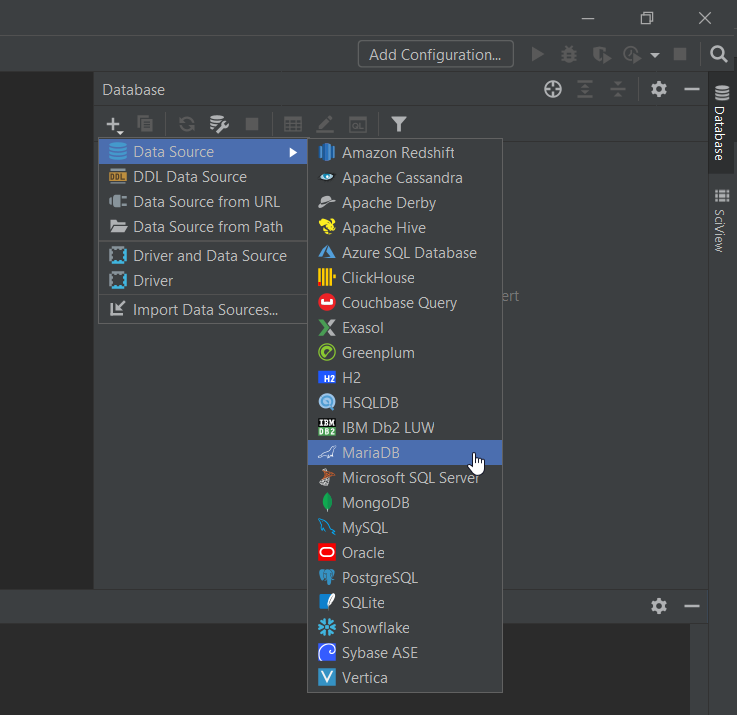737x715 pixels.
Task: Open Database panel settings gear
Action: click(659, 89)
